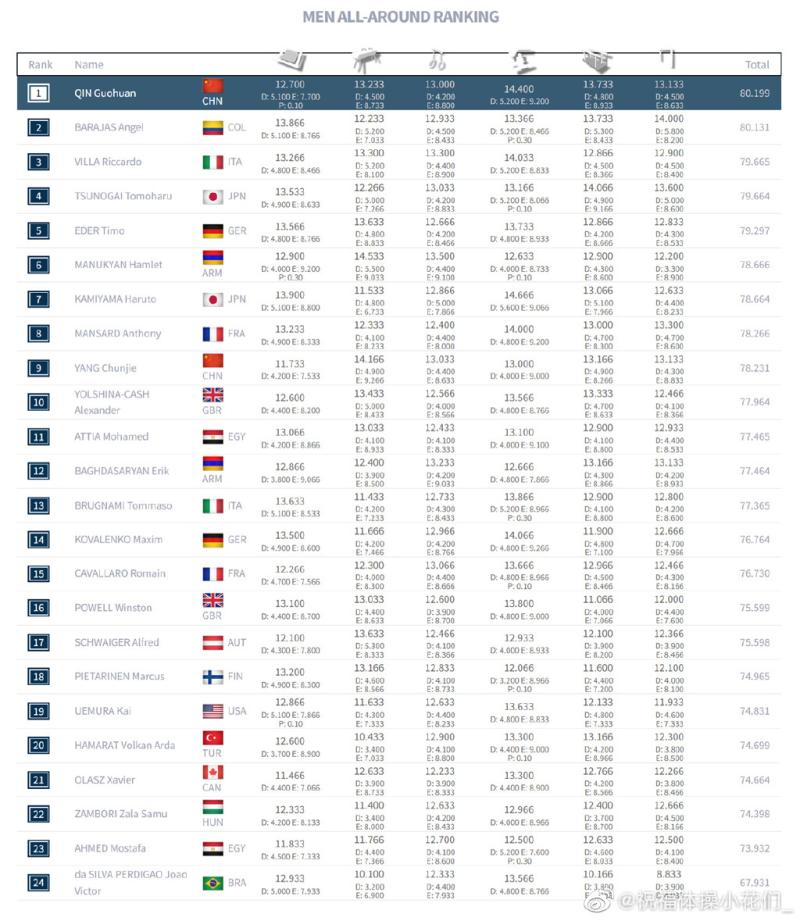Click the Colombia flag for BARAJAS Angel

pos(213,128)
